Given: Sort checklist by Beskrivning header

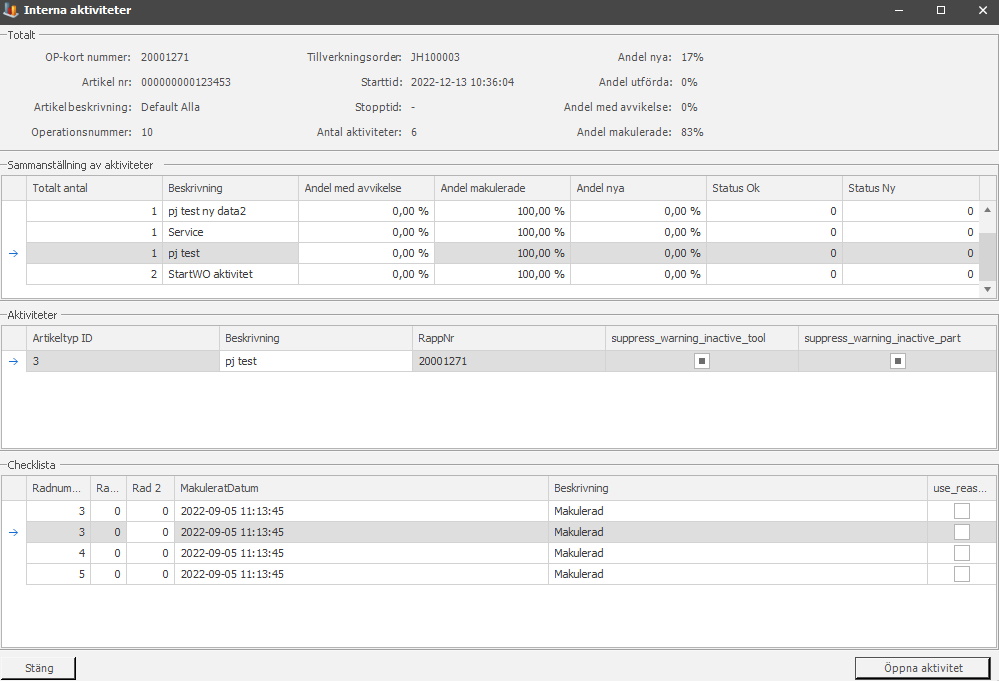Looking at the screenshot, I should (x=738, y=488).
